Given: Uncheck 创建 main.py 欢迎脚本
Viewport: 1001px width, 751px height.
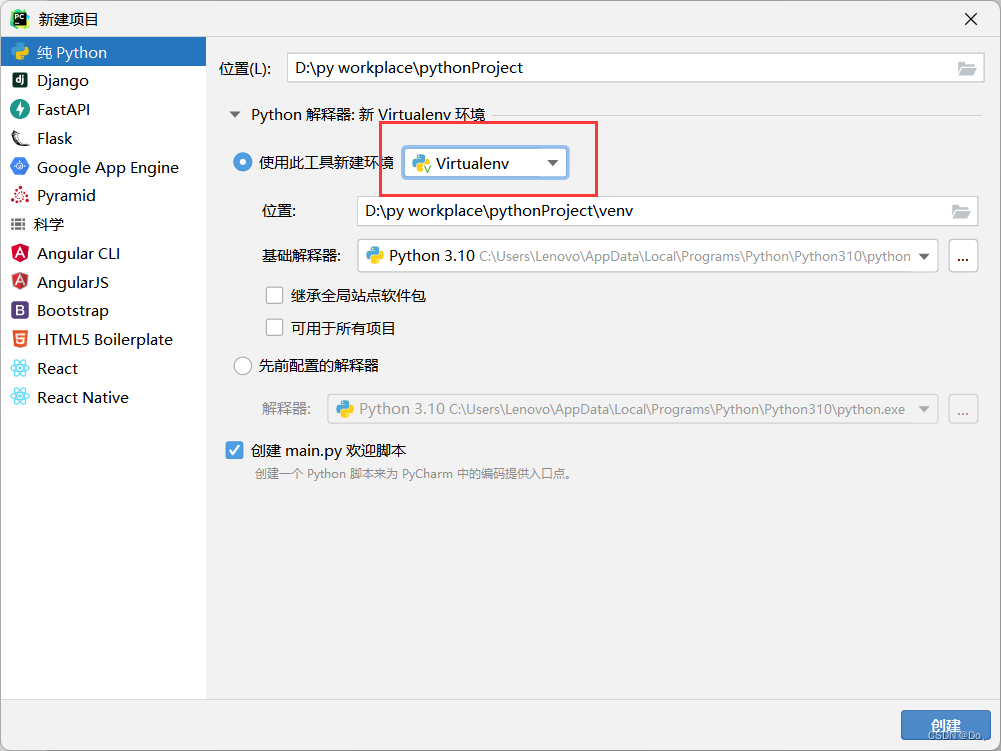Looking at the screenshot, I should [x=234, y=450].
